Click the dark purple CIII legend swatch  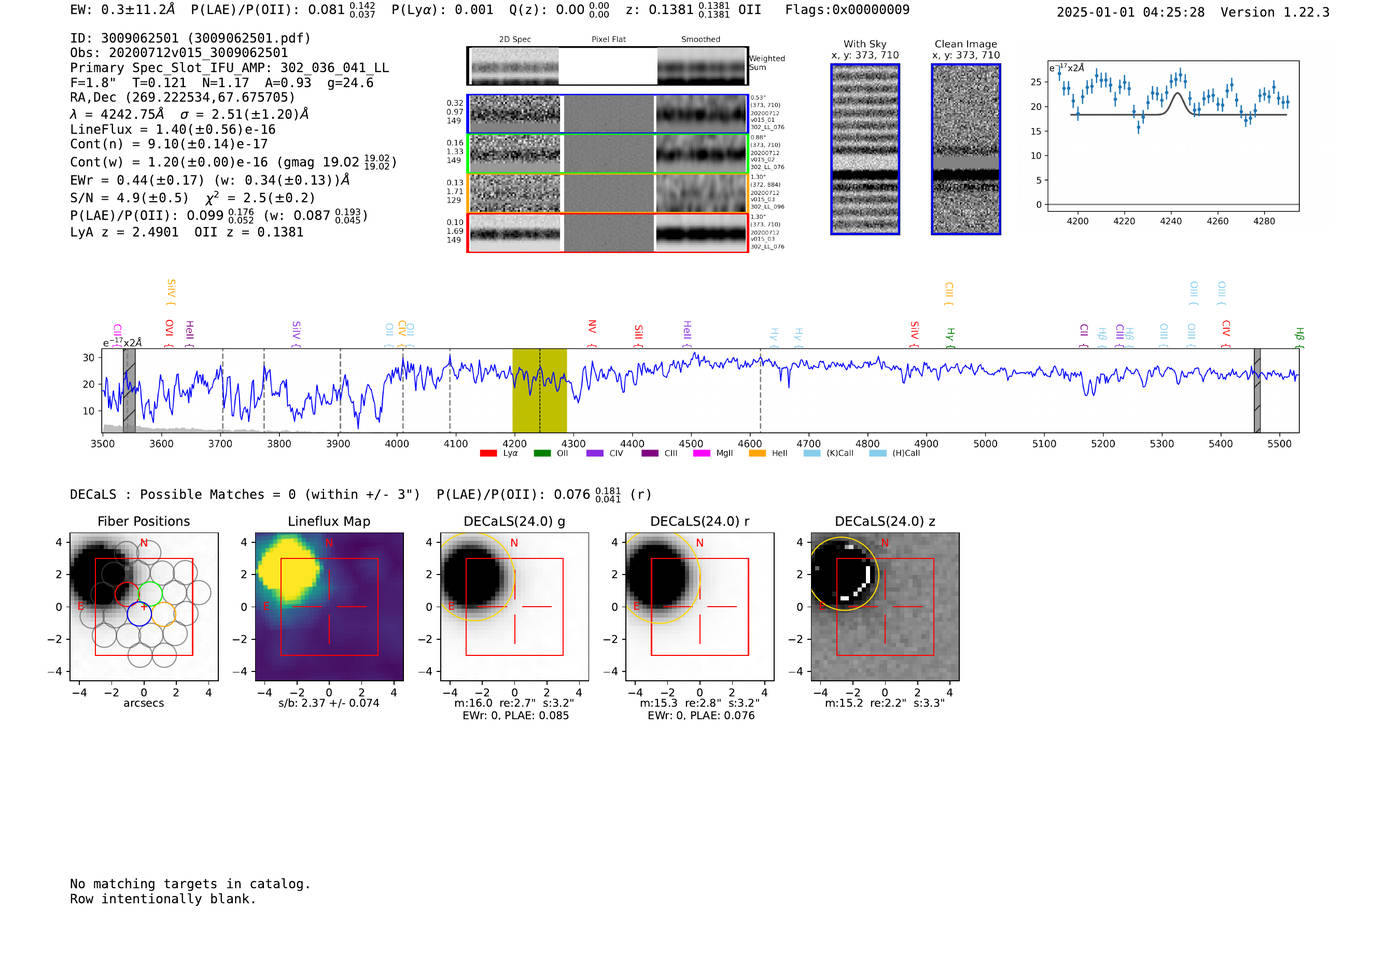[x=650, y=453]
